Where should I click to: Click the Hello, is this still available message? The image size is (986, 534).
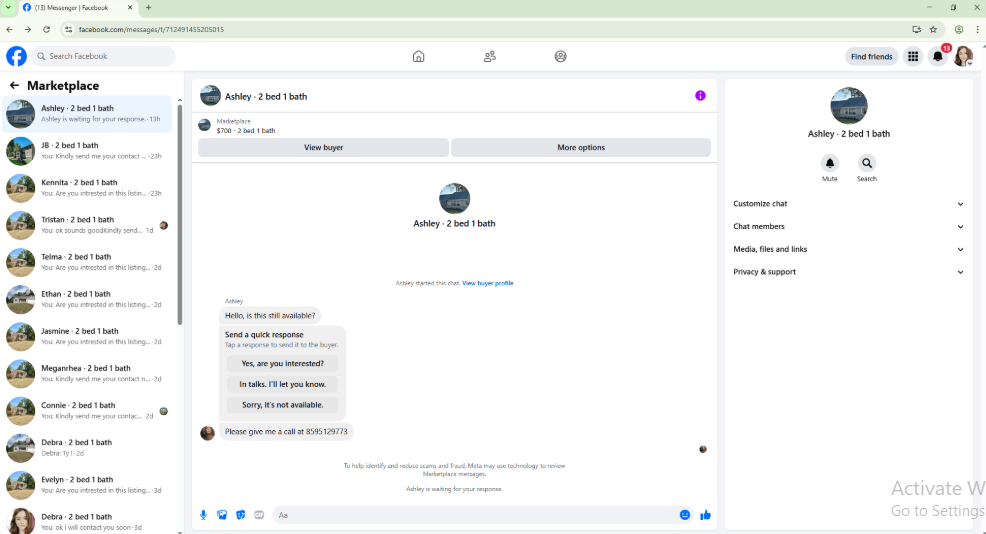(270, 316)
